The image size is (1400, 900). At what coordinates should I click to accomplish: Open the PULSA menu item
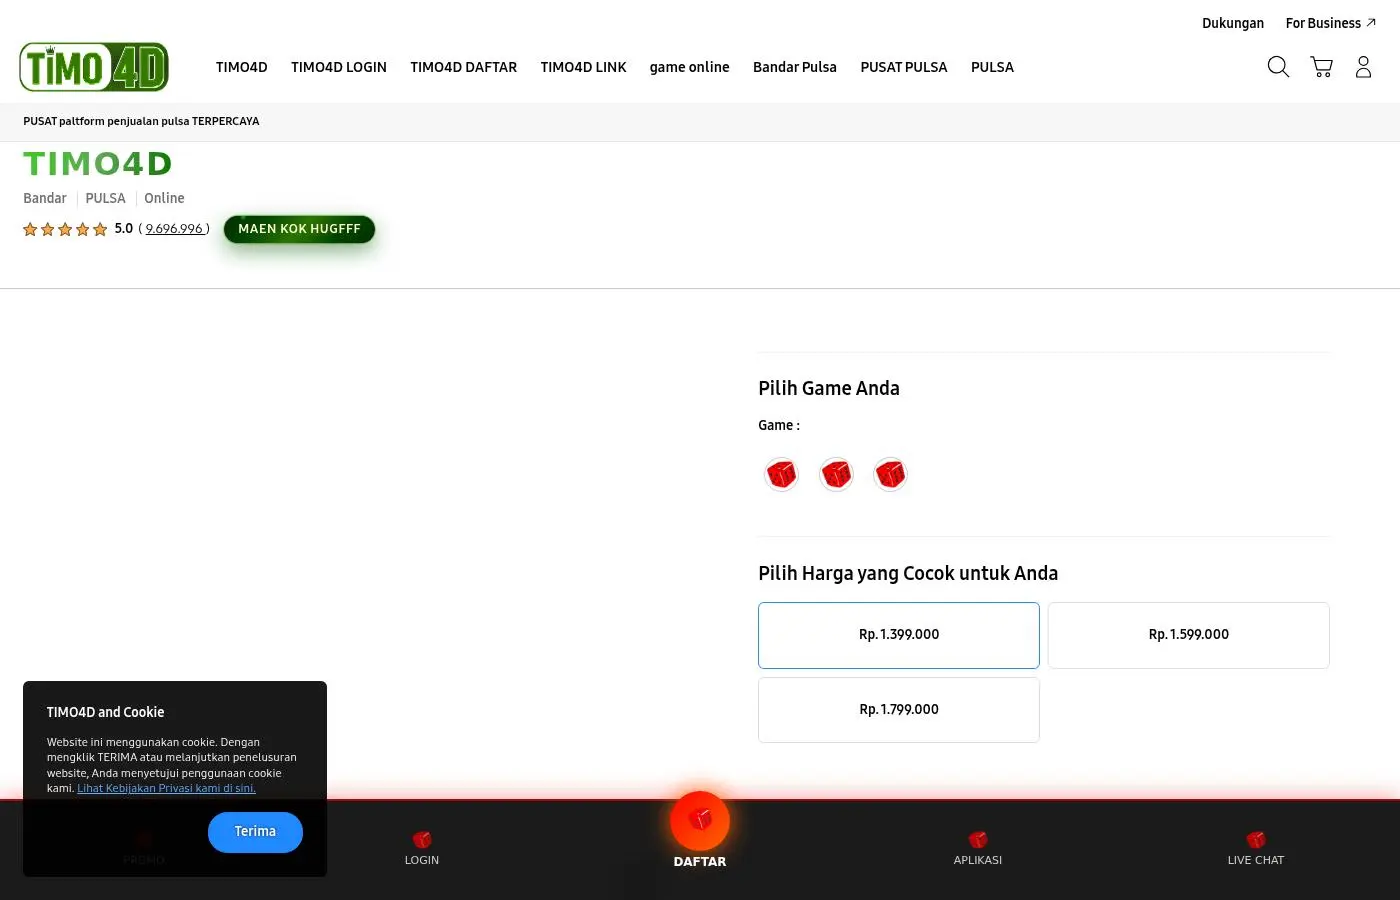tap(992, 67)
